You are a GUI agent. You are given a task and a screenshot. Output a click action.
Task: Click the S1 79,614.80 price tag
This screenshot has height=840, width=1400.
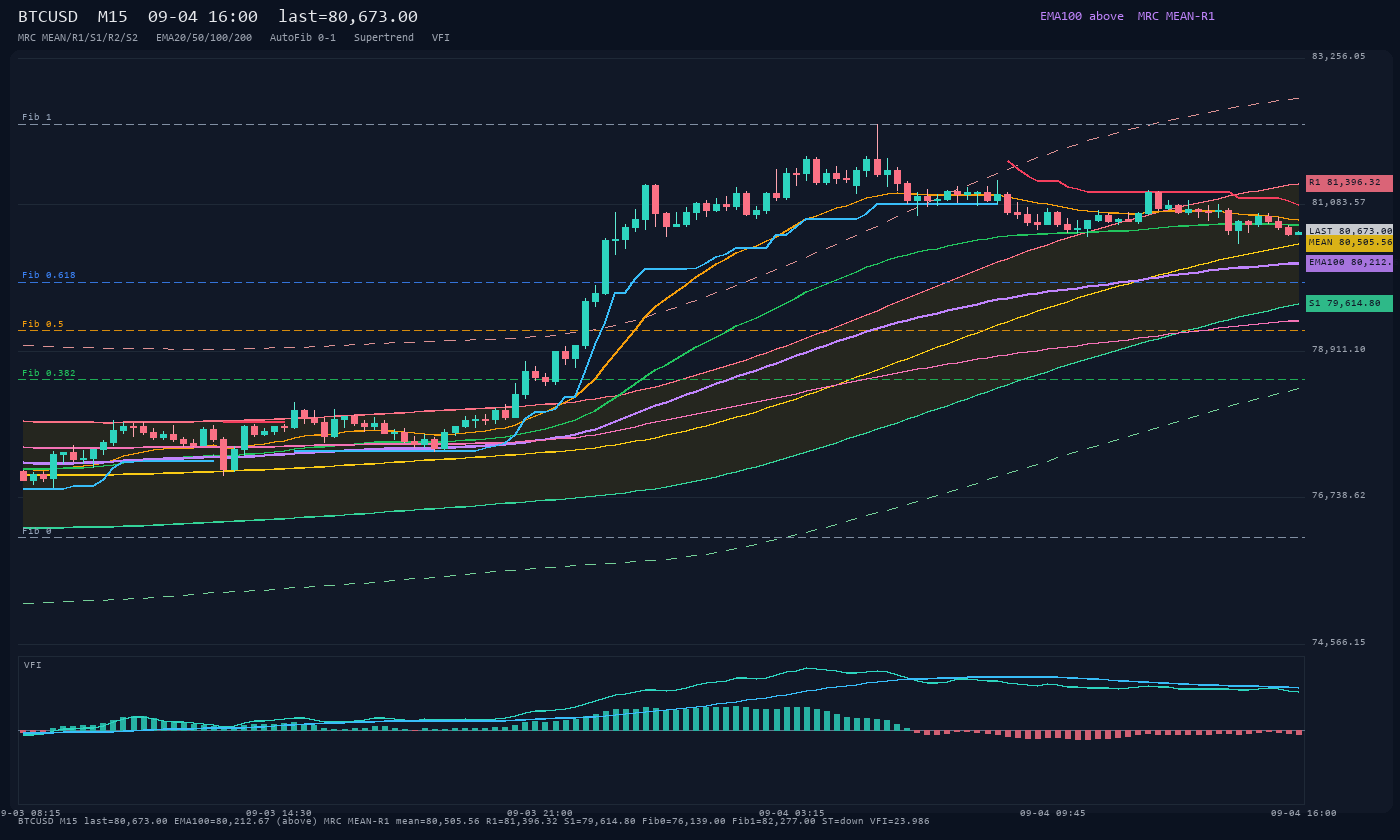1349,303
